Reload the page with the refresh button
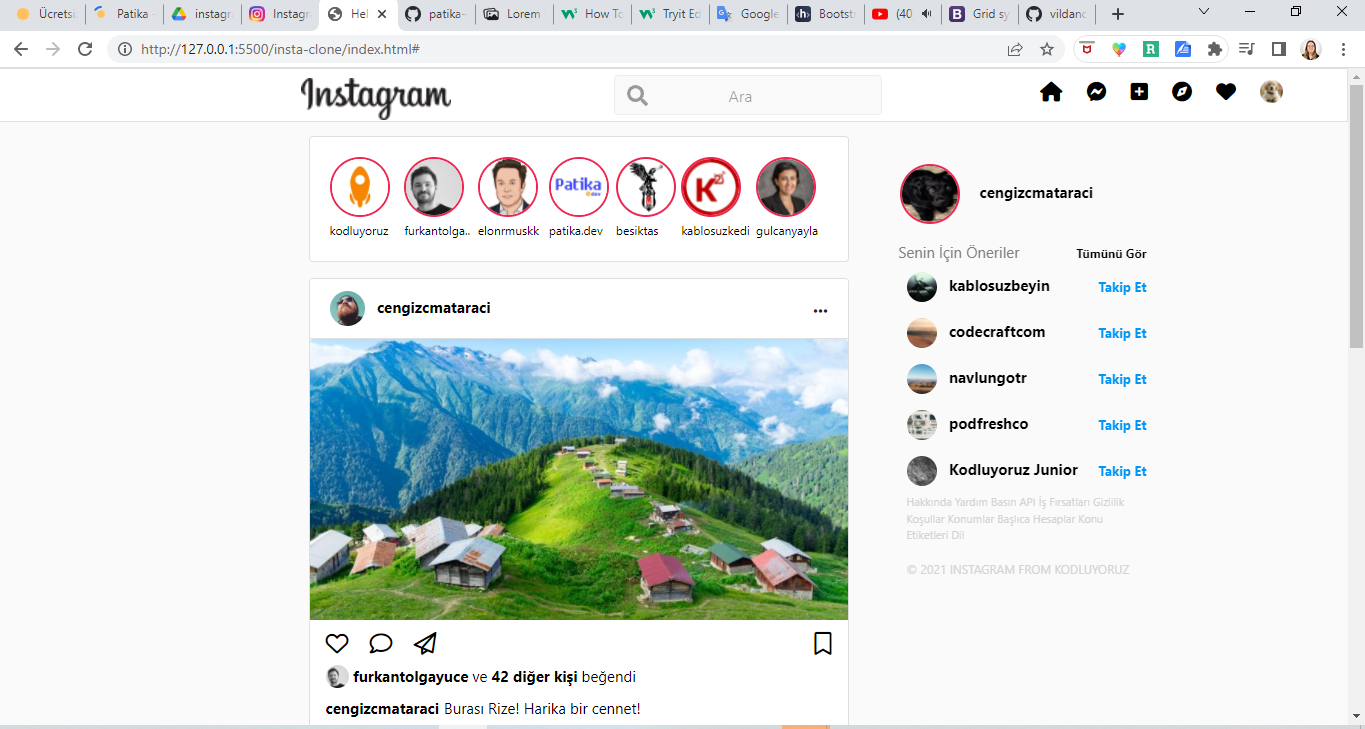Image resolution: width=1365 pixels, height=729 pixels. point(85,49)
